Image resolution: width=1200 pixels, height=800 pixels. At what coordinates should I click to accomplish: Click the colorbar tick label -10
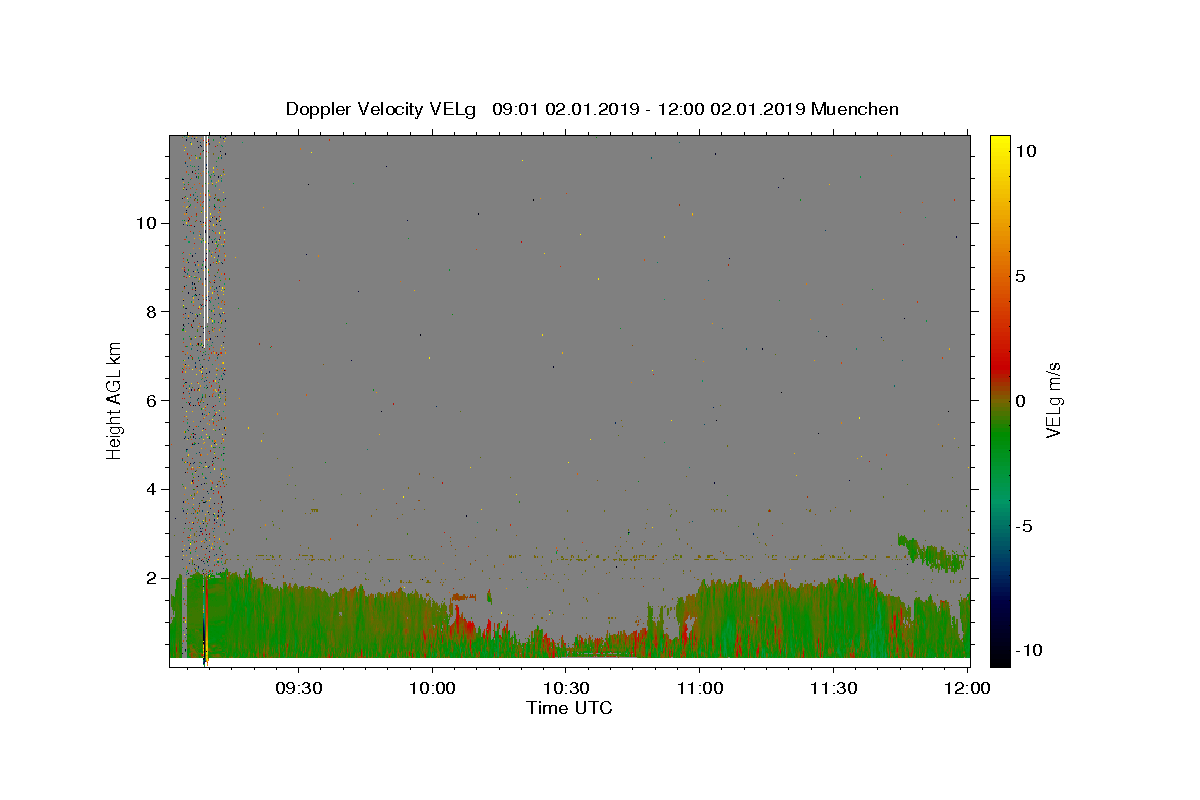click(1027, 650)
